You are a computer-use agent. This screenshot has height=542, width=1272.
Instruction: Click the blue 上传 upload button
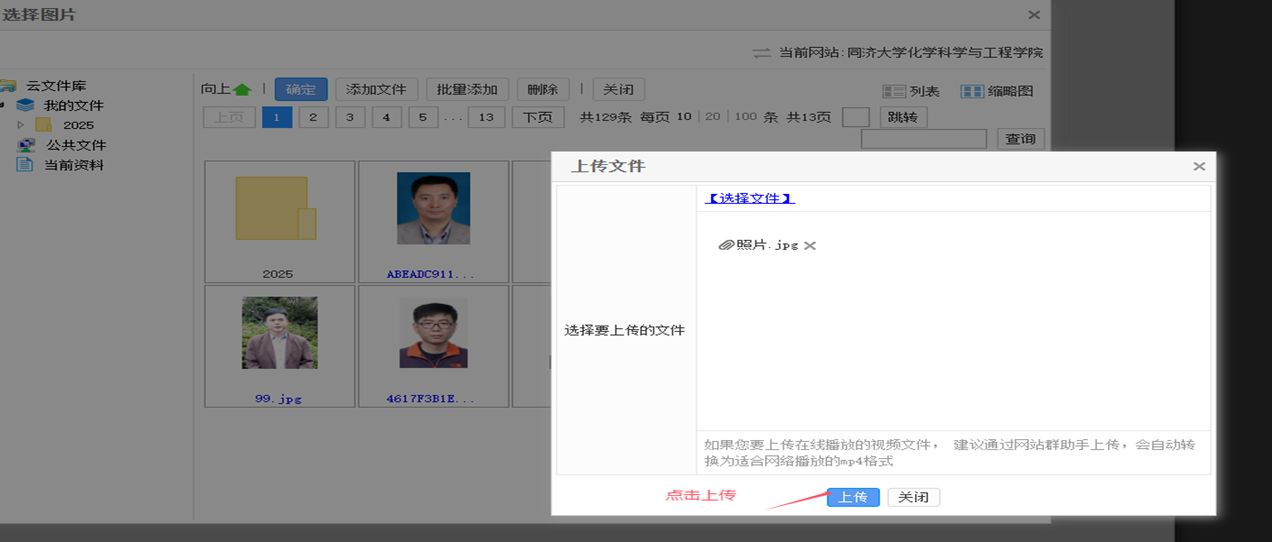853,497
